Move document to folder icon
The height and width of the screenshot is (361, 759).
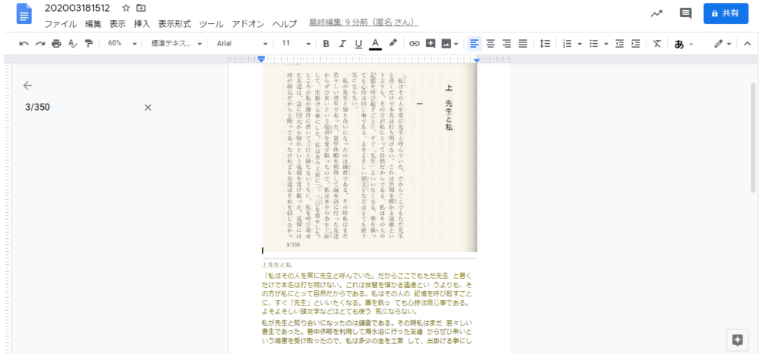click(x=141, y=8)
